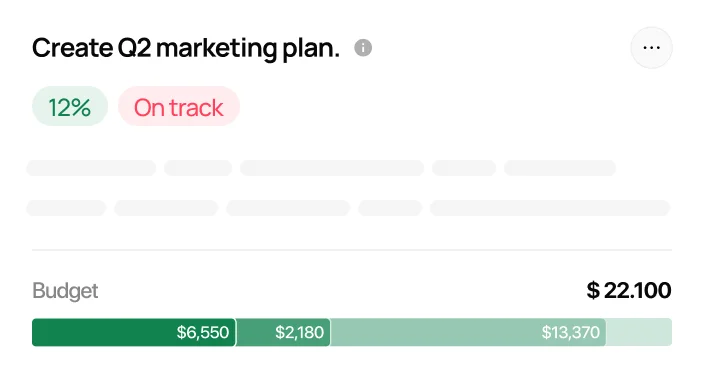Click the On track status badge
This screenshot has width=704, height=386.
pos(179,106)
